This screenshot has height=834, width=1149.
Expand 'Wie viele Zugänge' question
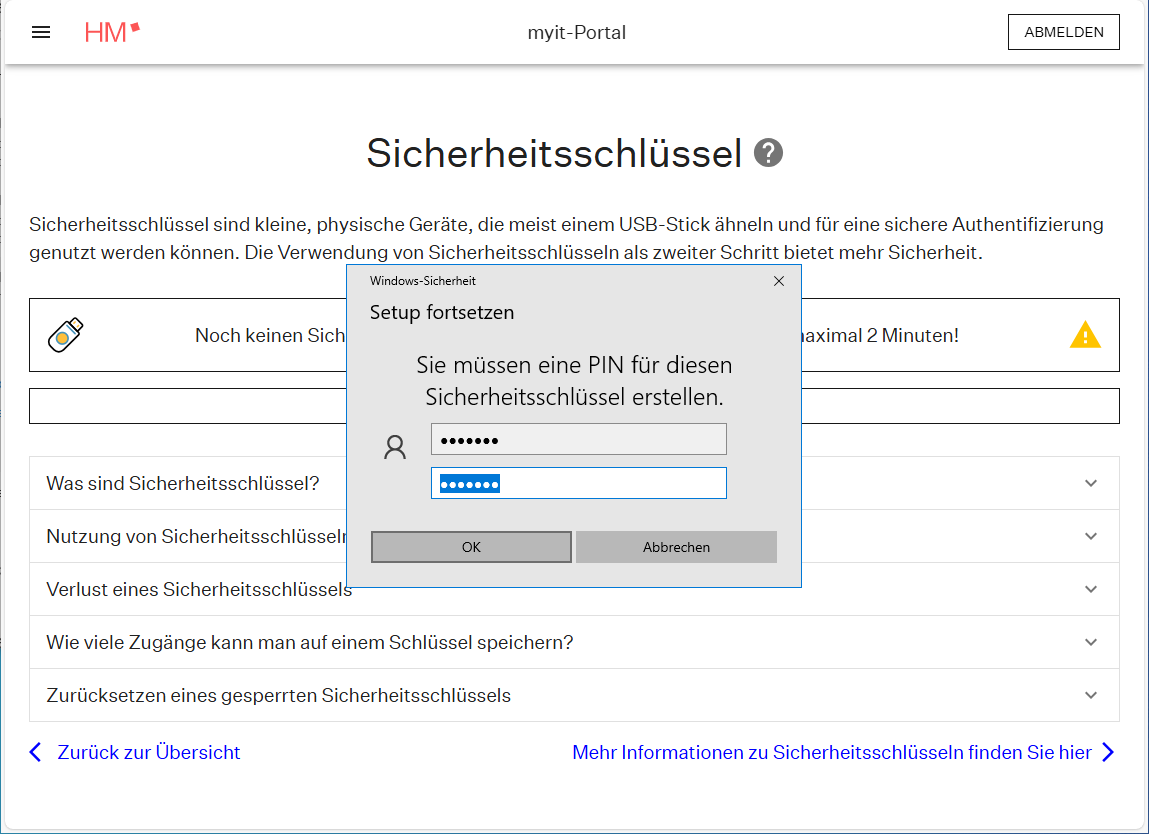1090,642
